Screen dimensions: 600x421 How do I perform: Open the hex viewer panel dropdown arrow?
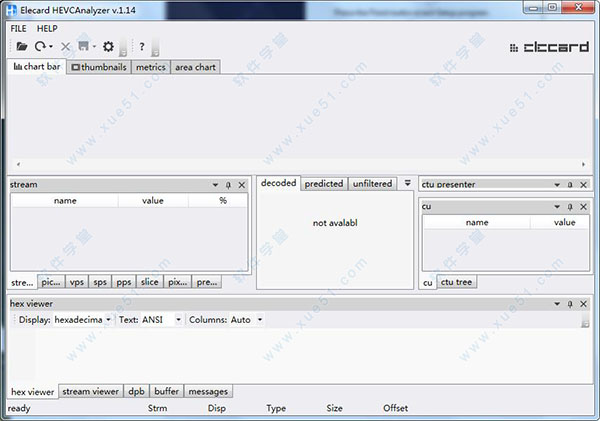pyautogui.click(x=557, y=304)
